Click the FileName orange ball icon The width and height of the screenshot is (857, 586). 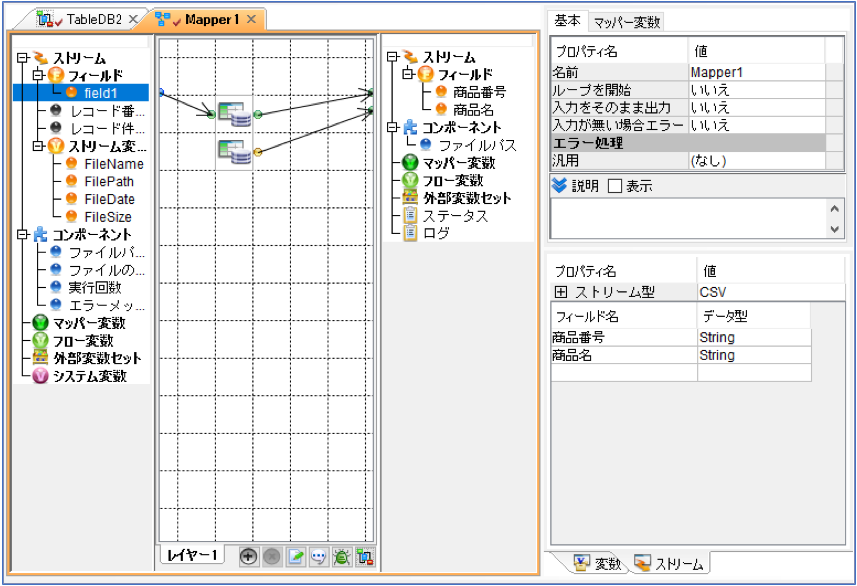click(x=71, y=163)
